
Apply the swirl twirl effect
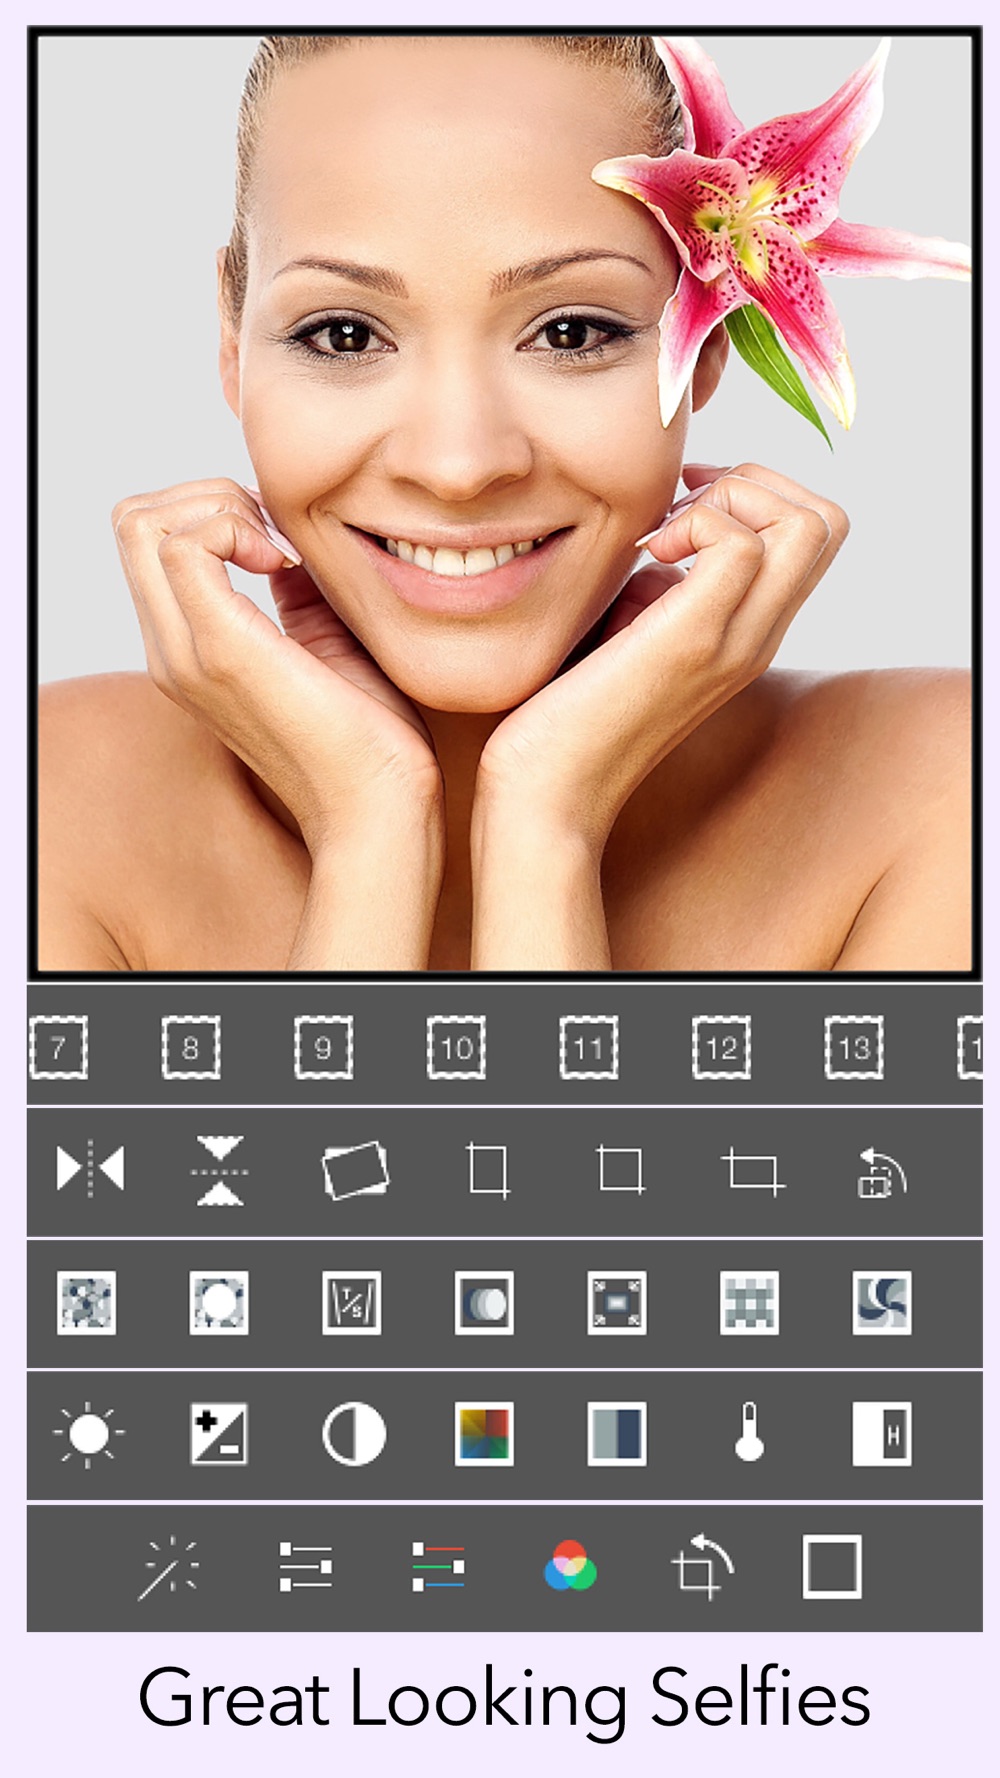pyautogui.click(x=882, y=1303)
